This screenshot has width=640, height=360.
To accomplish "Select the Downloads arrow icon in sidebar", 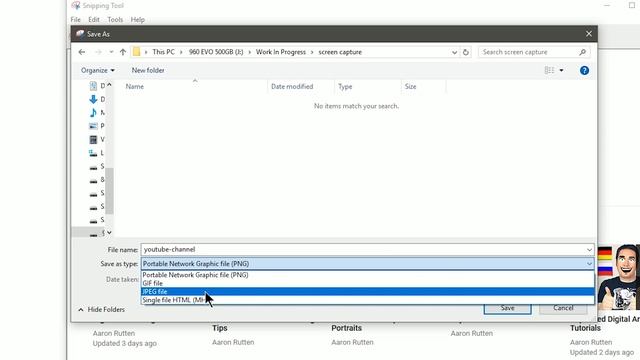I will point(93,99).
